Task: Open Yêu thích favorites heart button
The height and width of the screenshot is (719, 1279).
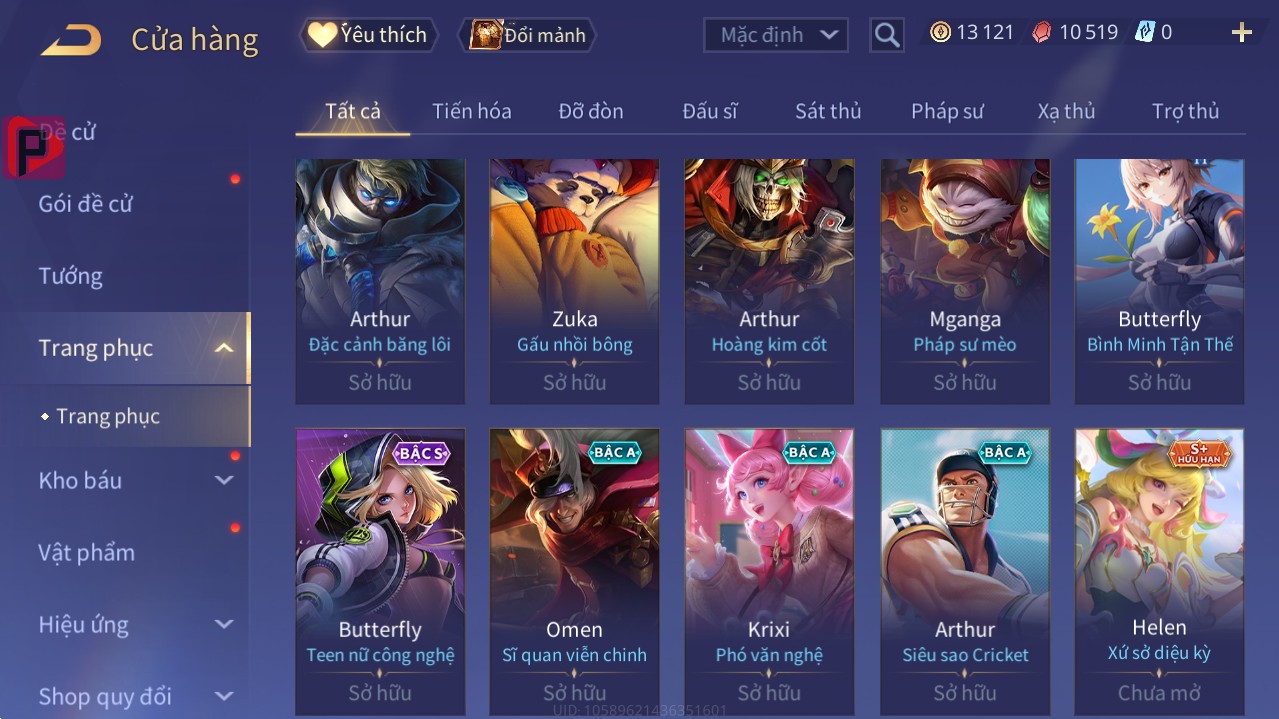Action: tap(368, 35)
